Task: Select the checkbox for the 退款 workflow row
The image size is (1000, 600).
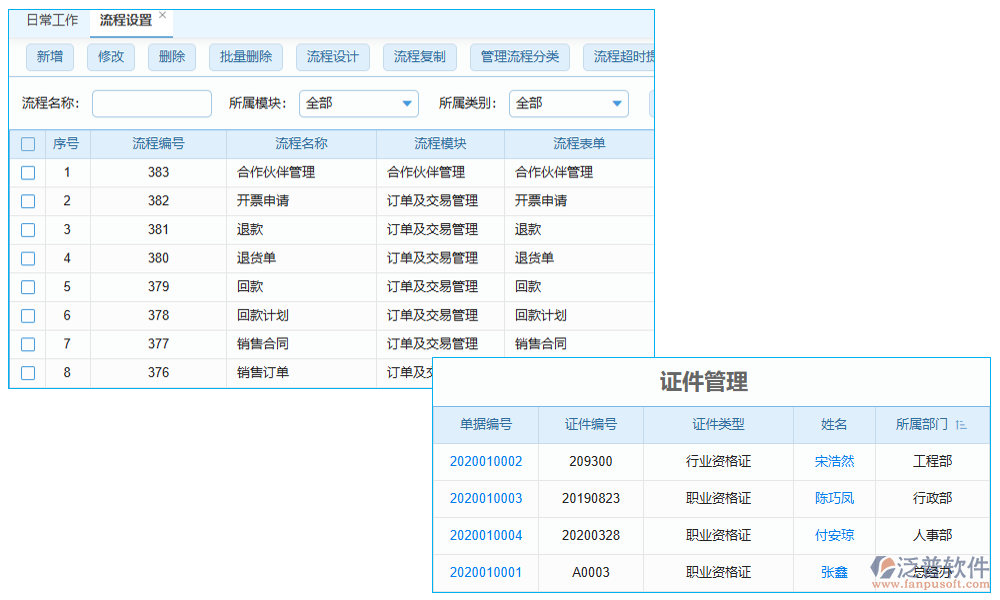Action: [27, 229]
